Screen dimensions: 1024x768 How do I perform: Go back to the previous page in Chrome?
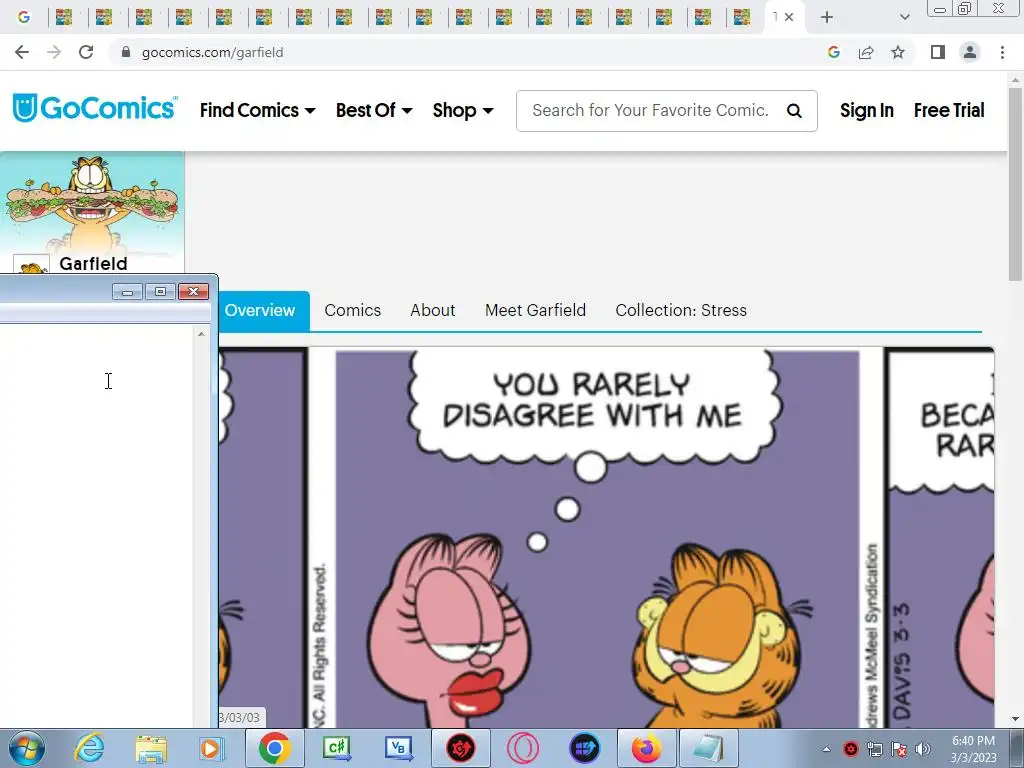coord(22,52)
